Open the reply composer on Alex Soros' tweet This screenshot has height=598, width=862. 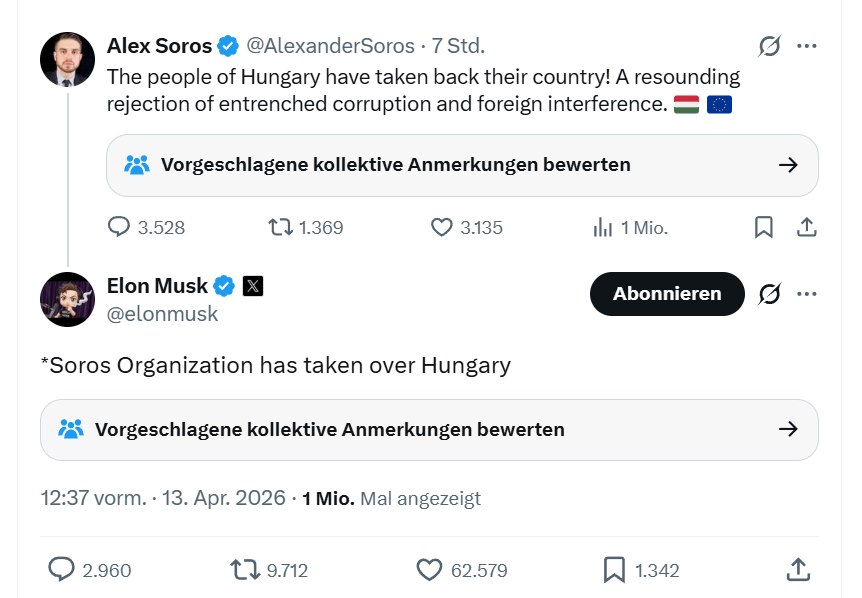(119, 227)
